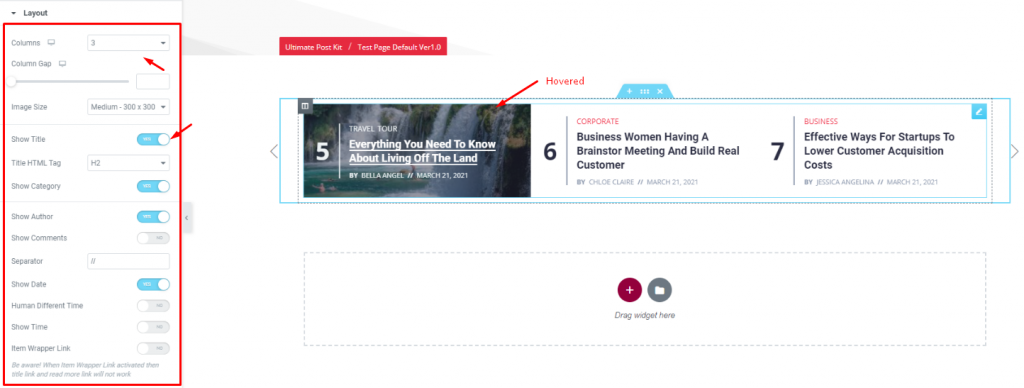Click responsive device icon next to Columns
This screenshot has width=1024, height=388.
(x=52, y=43)
